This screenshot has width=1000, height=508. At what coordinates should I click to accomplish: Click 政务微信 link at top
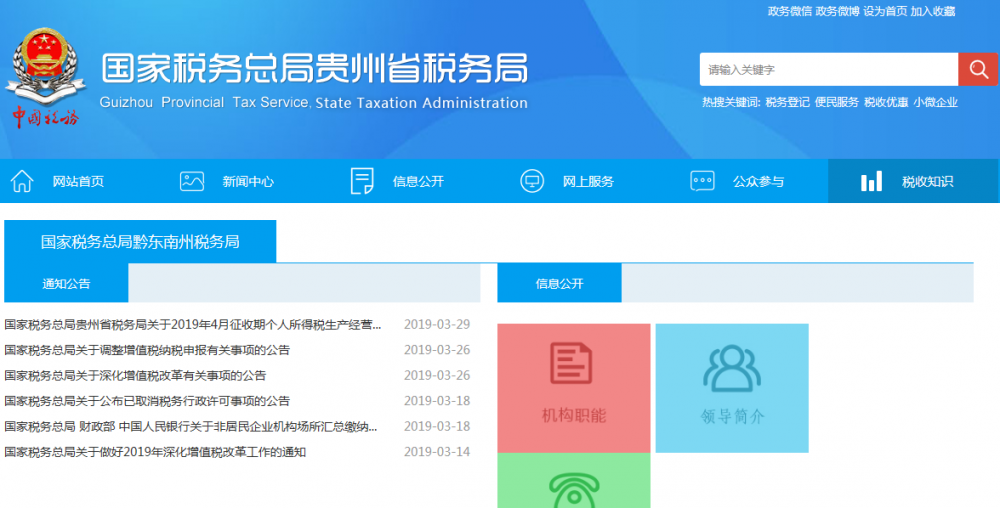pos(790,11)
